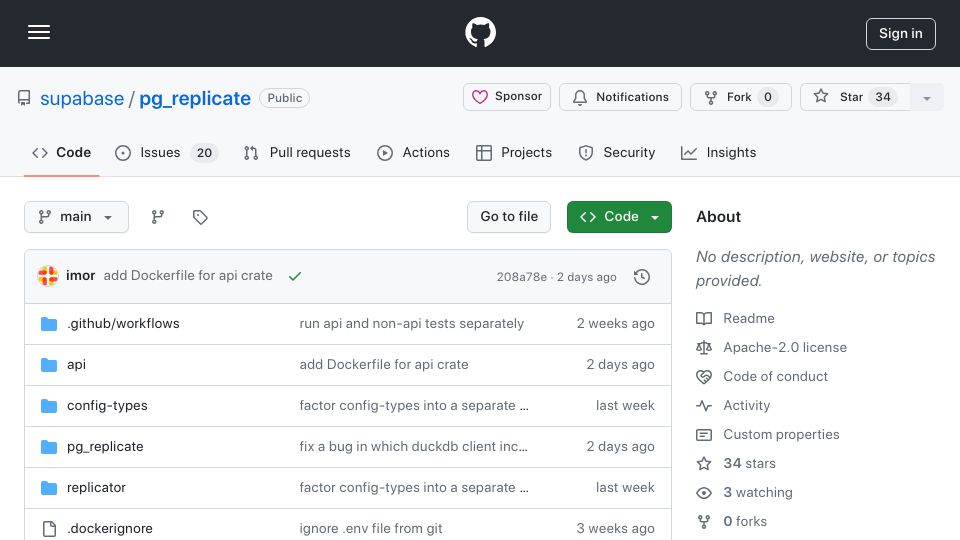Sponsor this repository
Viewport: 960px width, 540px height.
[x=507, y=97]
